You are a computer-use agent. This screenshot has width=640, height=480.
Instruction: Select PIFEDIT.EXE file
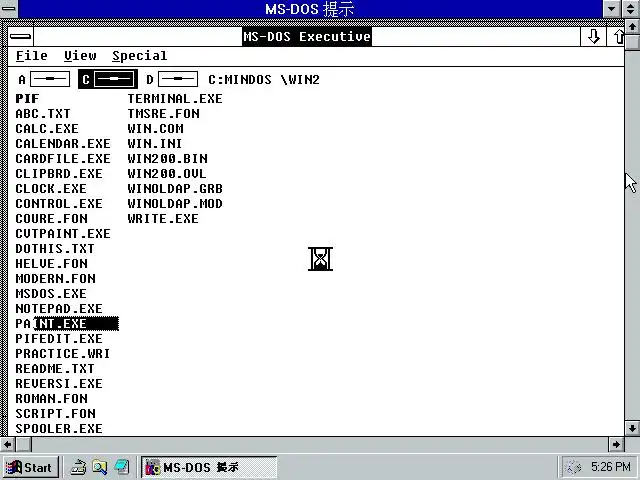pos(59,339)
